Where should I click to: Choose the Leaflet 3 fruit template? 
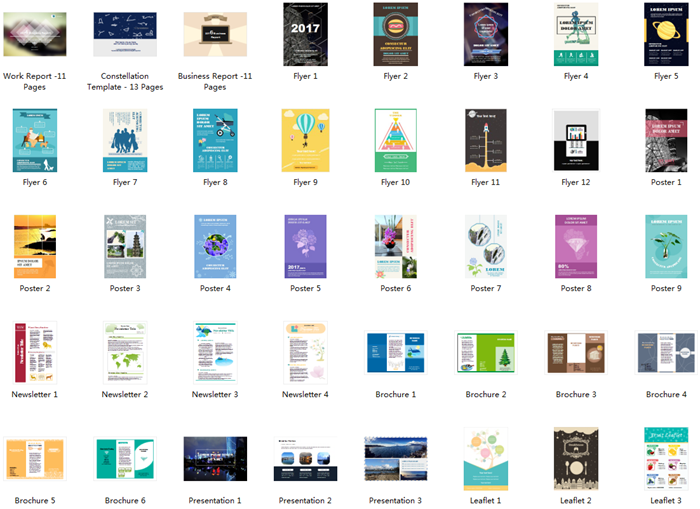tap(666, 459)
